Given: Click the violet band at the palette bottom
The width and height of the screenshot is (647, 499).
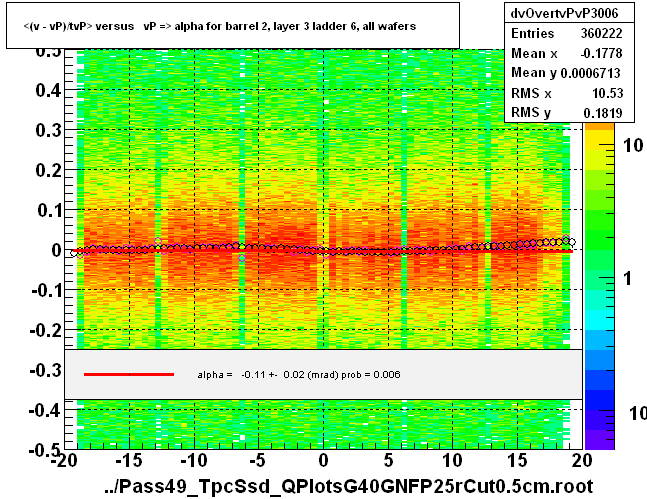Looking at the screenshot, I should click(x=599, y=440).
